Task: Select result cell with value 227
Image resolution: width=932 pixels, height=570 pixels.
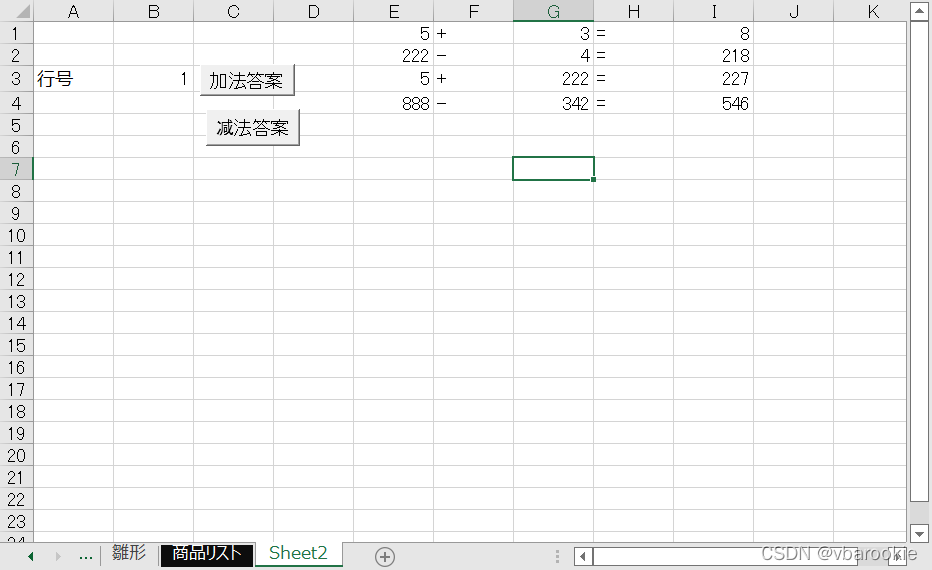Action: tap(713, 78)
